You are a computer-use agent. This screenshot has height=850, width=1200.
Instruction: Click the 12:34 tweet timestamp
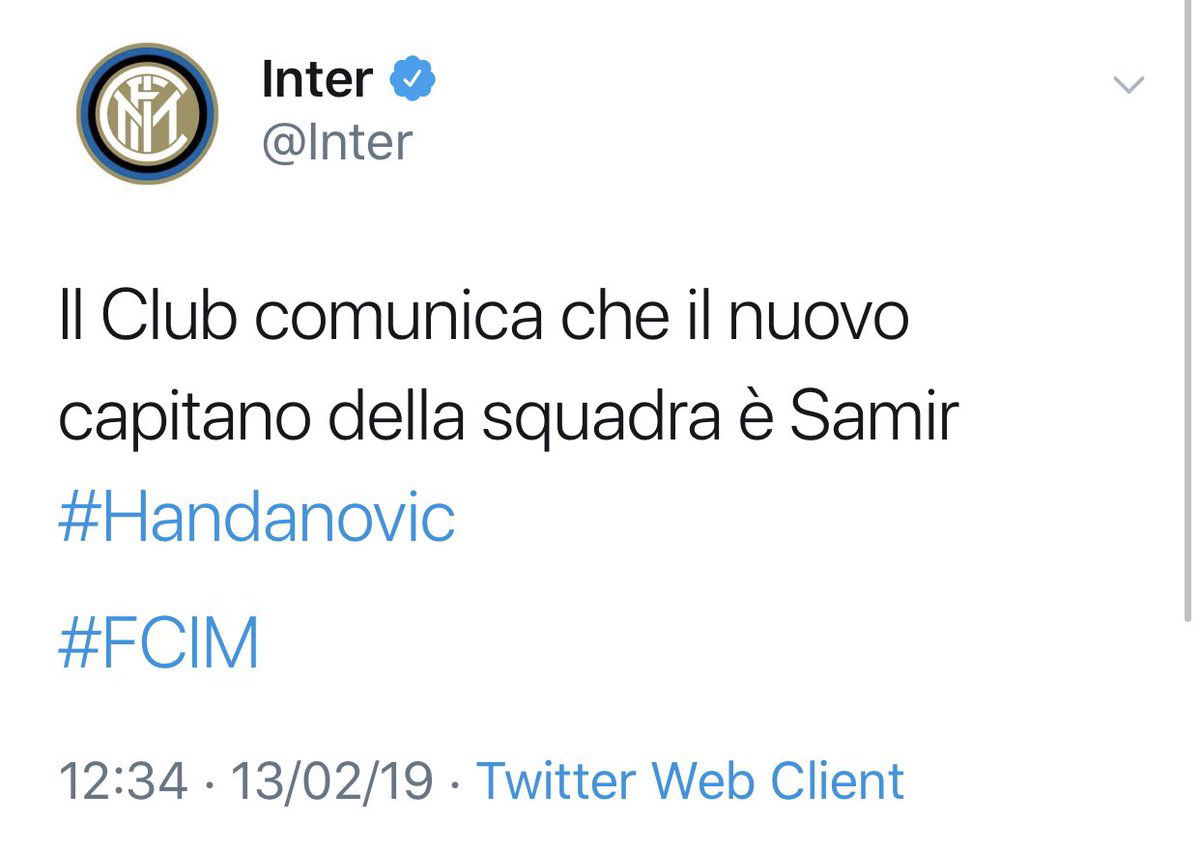coord(124,781)
